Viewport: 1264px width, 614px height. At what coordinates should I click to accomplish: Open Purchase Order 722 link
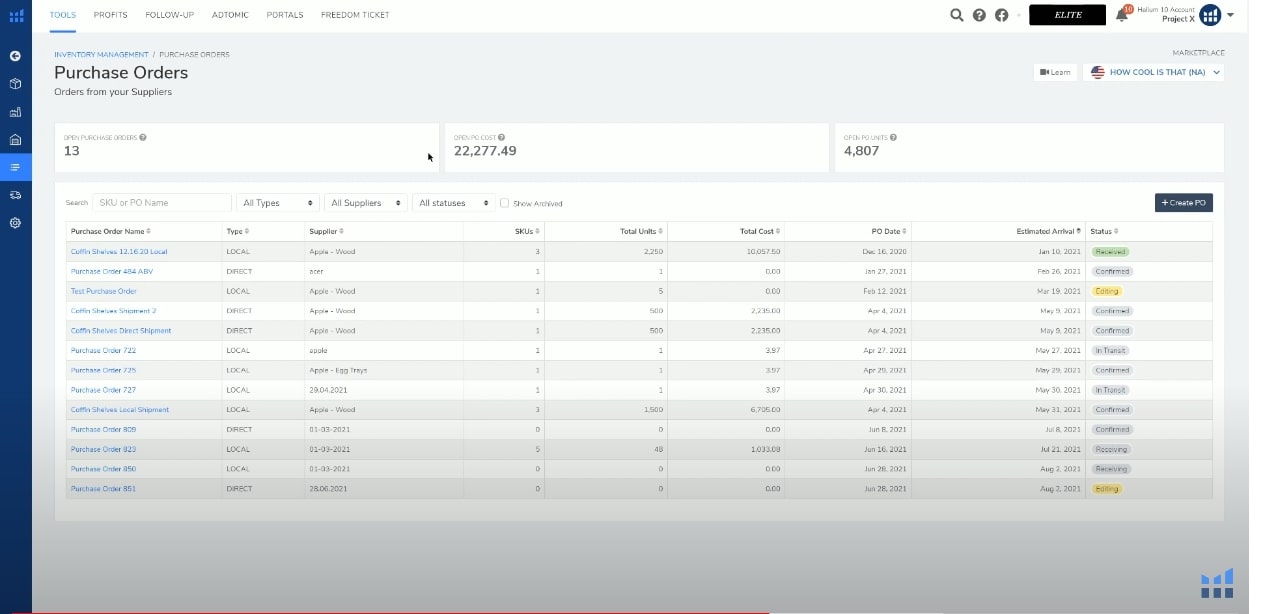[x=103, y=350]
